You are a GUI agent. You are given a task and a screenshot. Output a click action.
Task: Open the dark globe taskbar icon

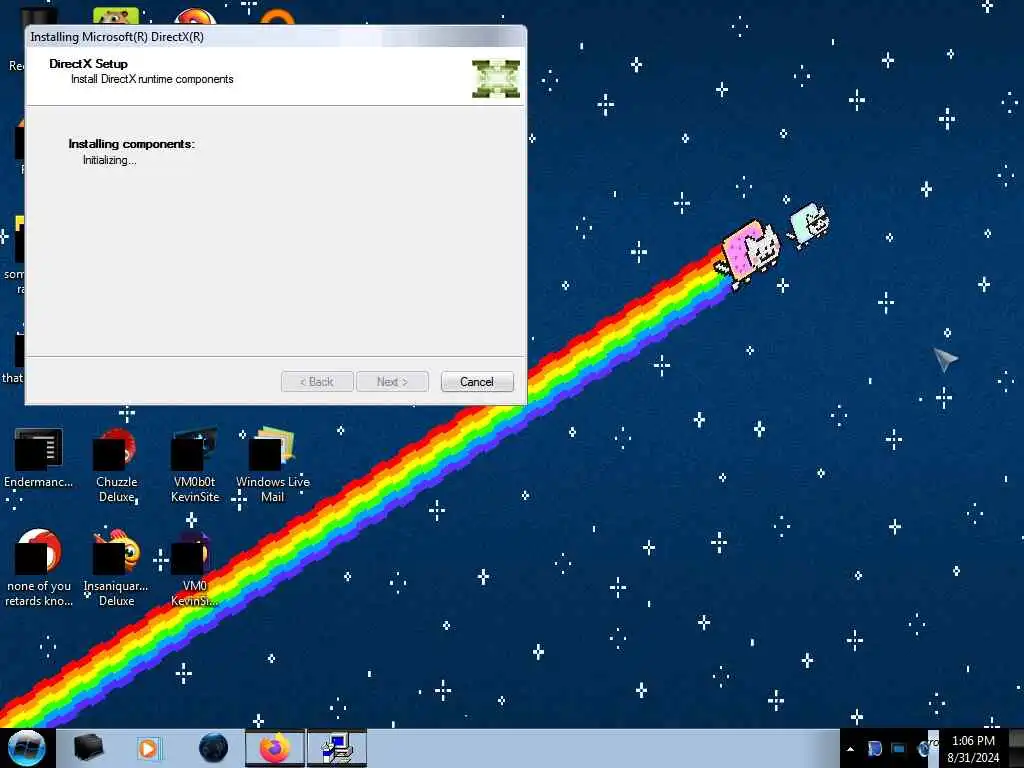coord(213,748)
